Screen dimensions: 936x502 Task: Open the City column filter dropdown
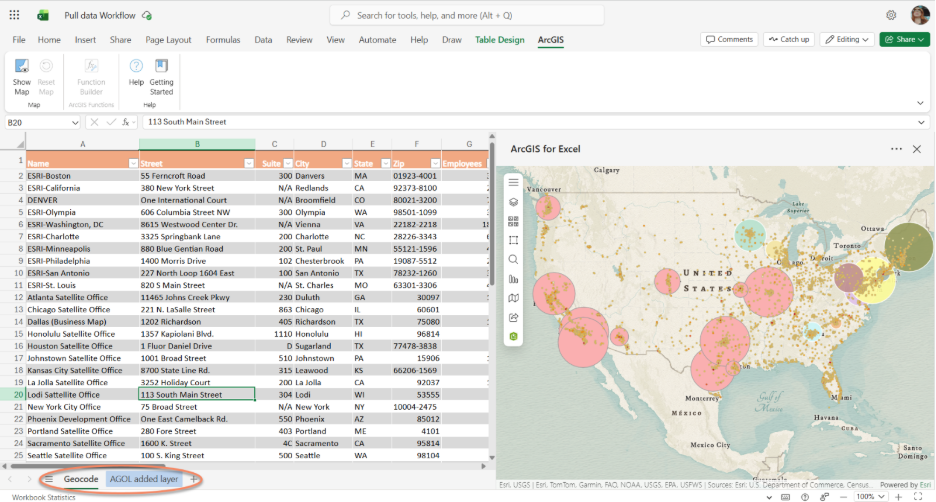pyautogui.click(x=346, y=163)
